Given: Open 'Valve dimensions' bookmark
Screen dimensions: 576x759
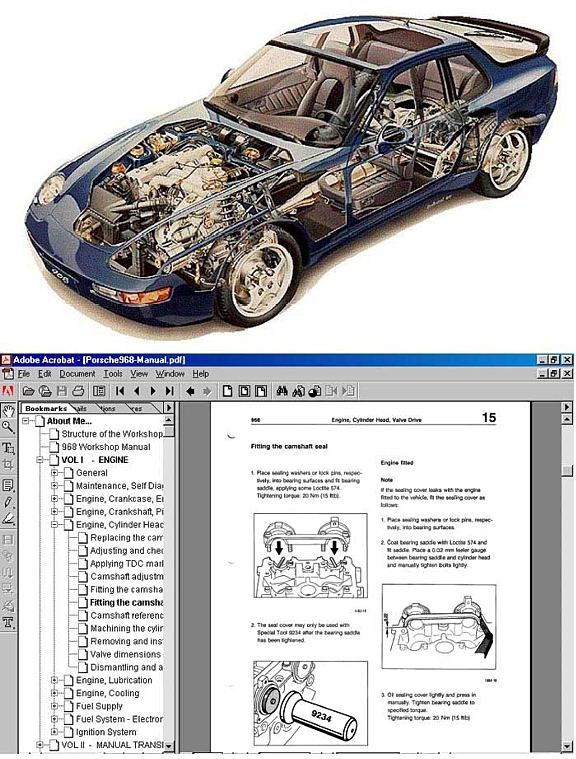Looking at the screenshot, I should pyautogui.click(x=125, y=654).
